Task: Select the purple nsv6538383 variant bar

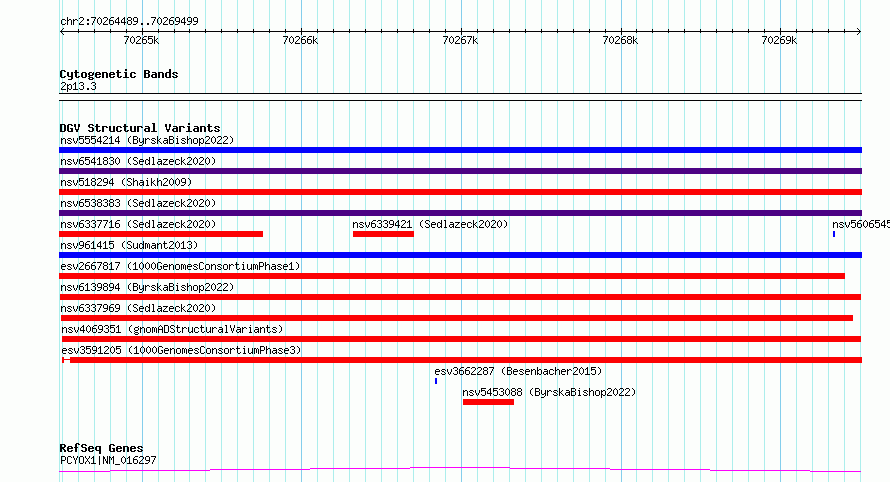Action: click(x=460, y=213)
